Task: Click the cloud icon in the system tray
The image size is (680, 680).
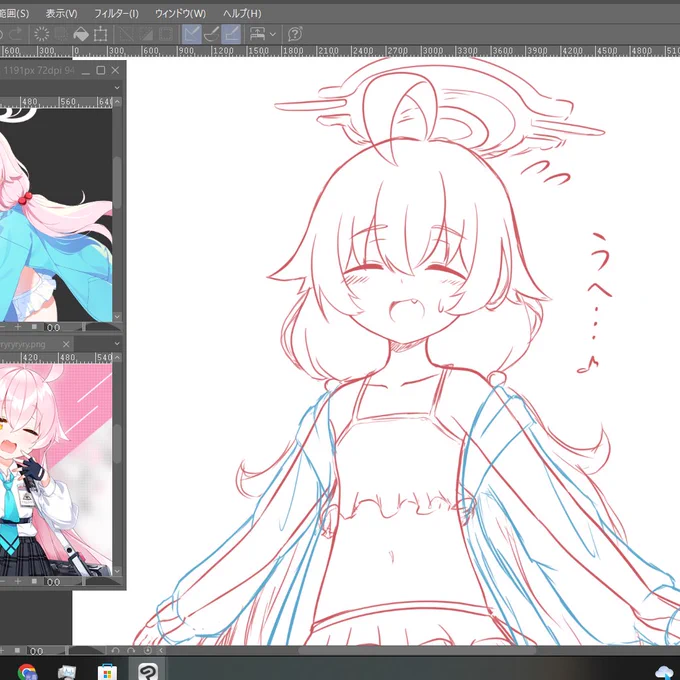Action: [x=665, y=673]
